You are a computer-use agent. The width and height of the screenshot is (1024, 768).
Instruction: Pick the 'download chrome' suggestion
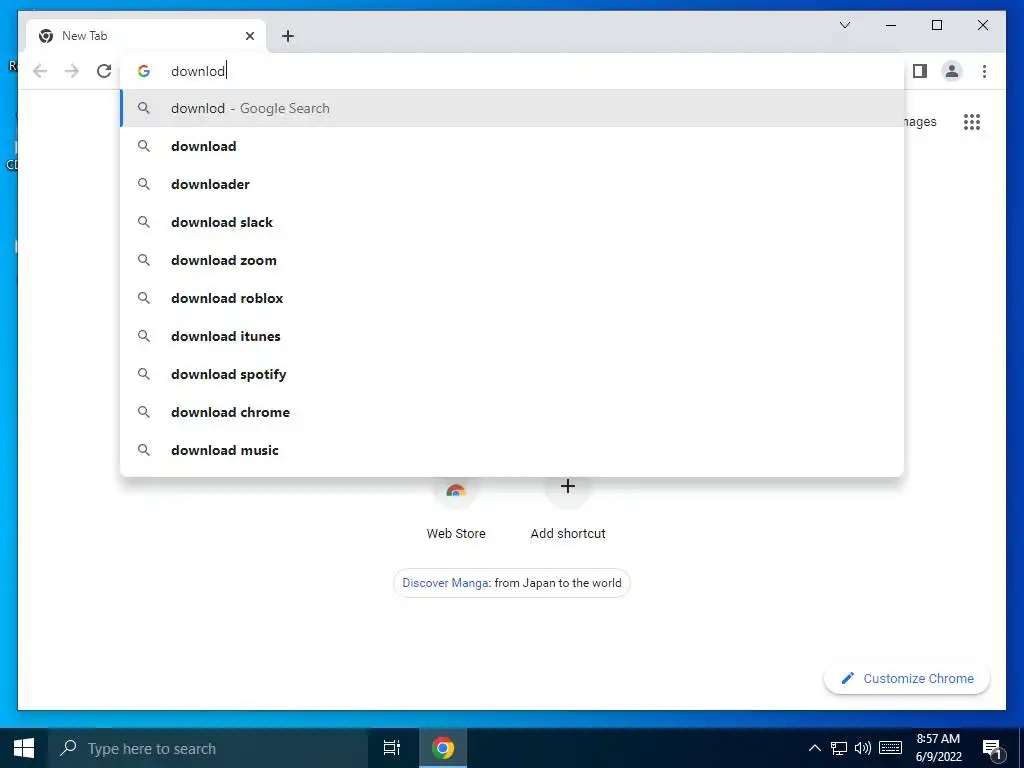tap(512, 412)
